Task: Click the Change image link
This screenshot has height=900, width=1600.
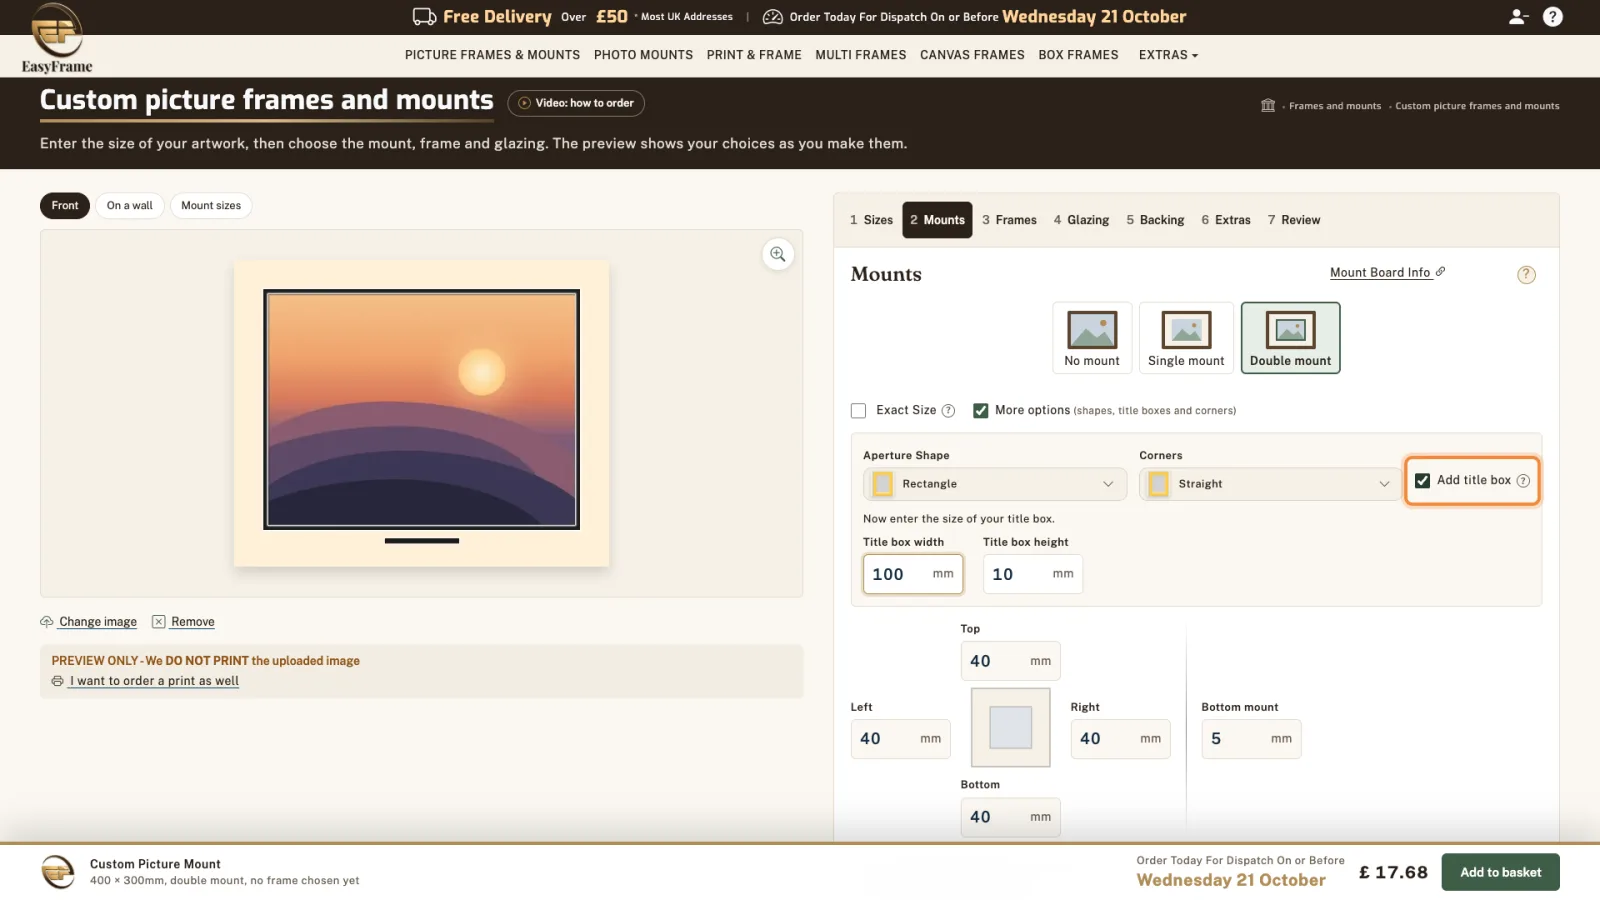Action: coord(98,622)
